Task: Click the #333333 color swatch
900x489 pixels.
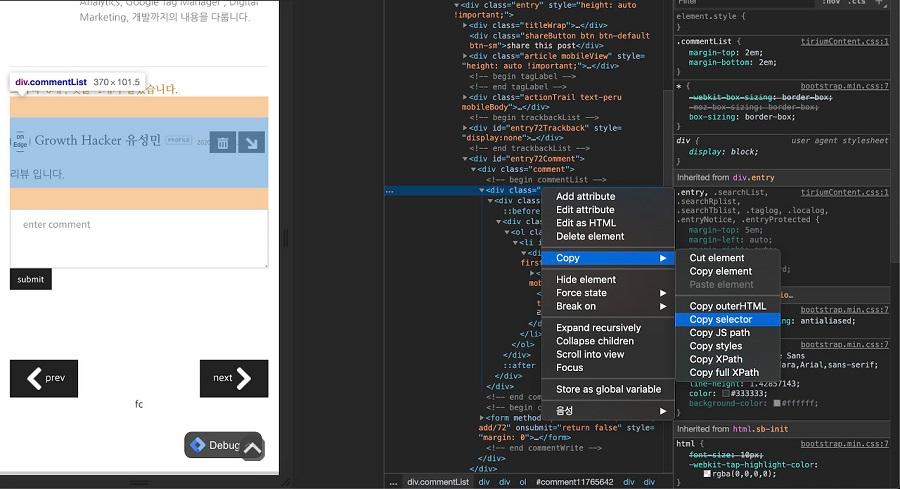Action: (x=726, y=393)
